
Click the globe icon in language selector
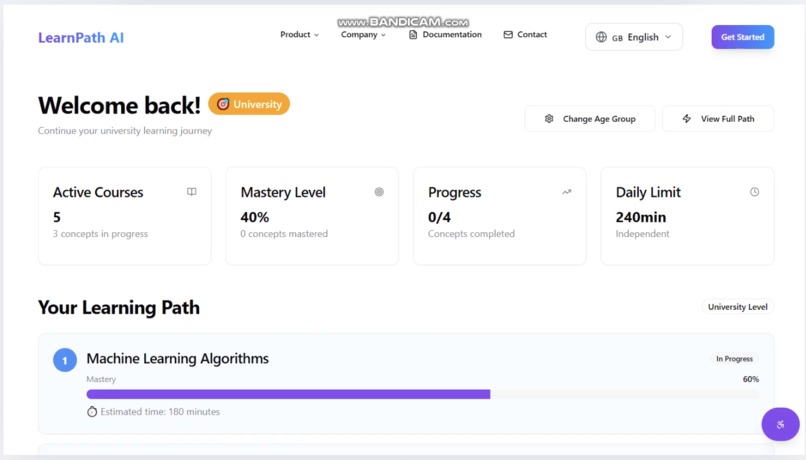tap(601, 37)
